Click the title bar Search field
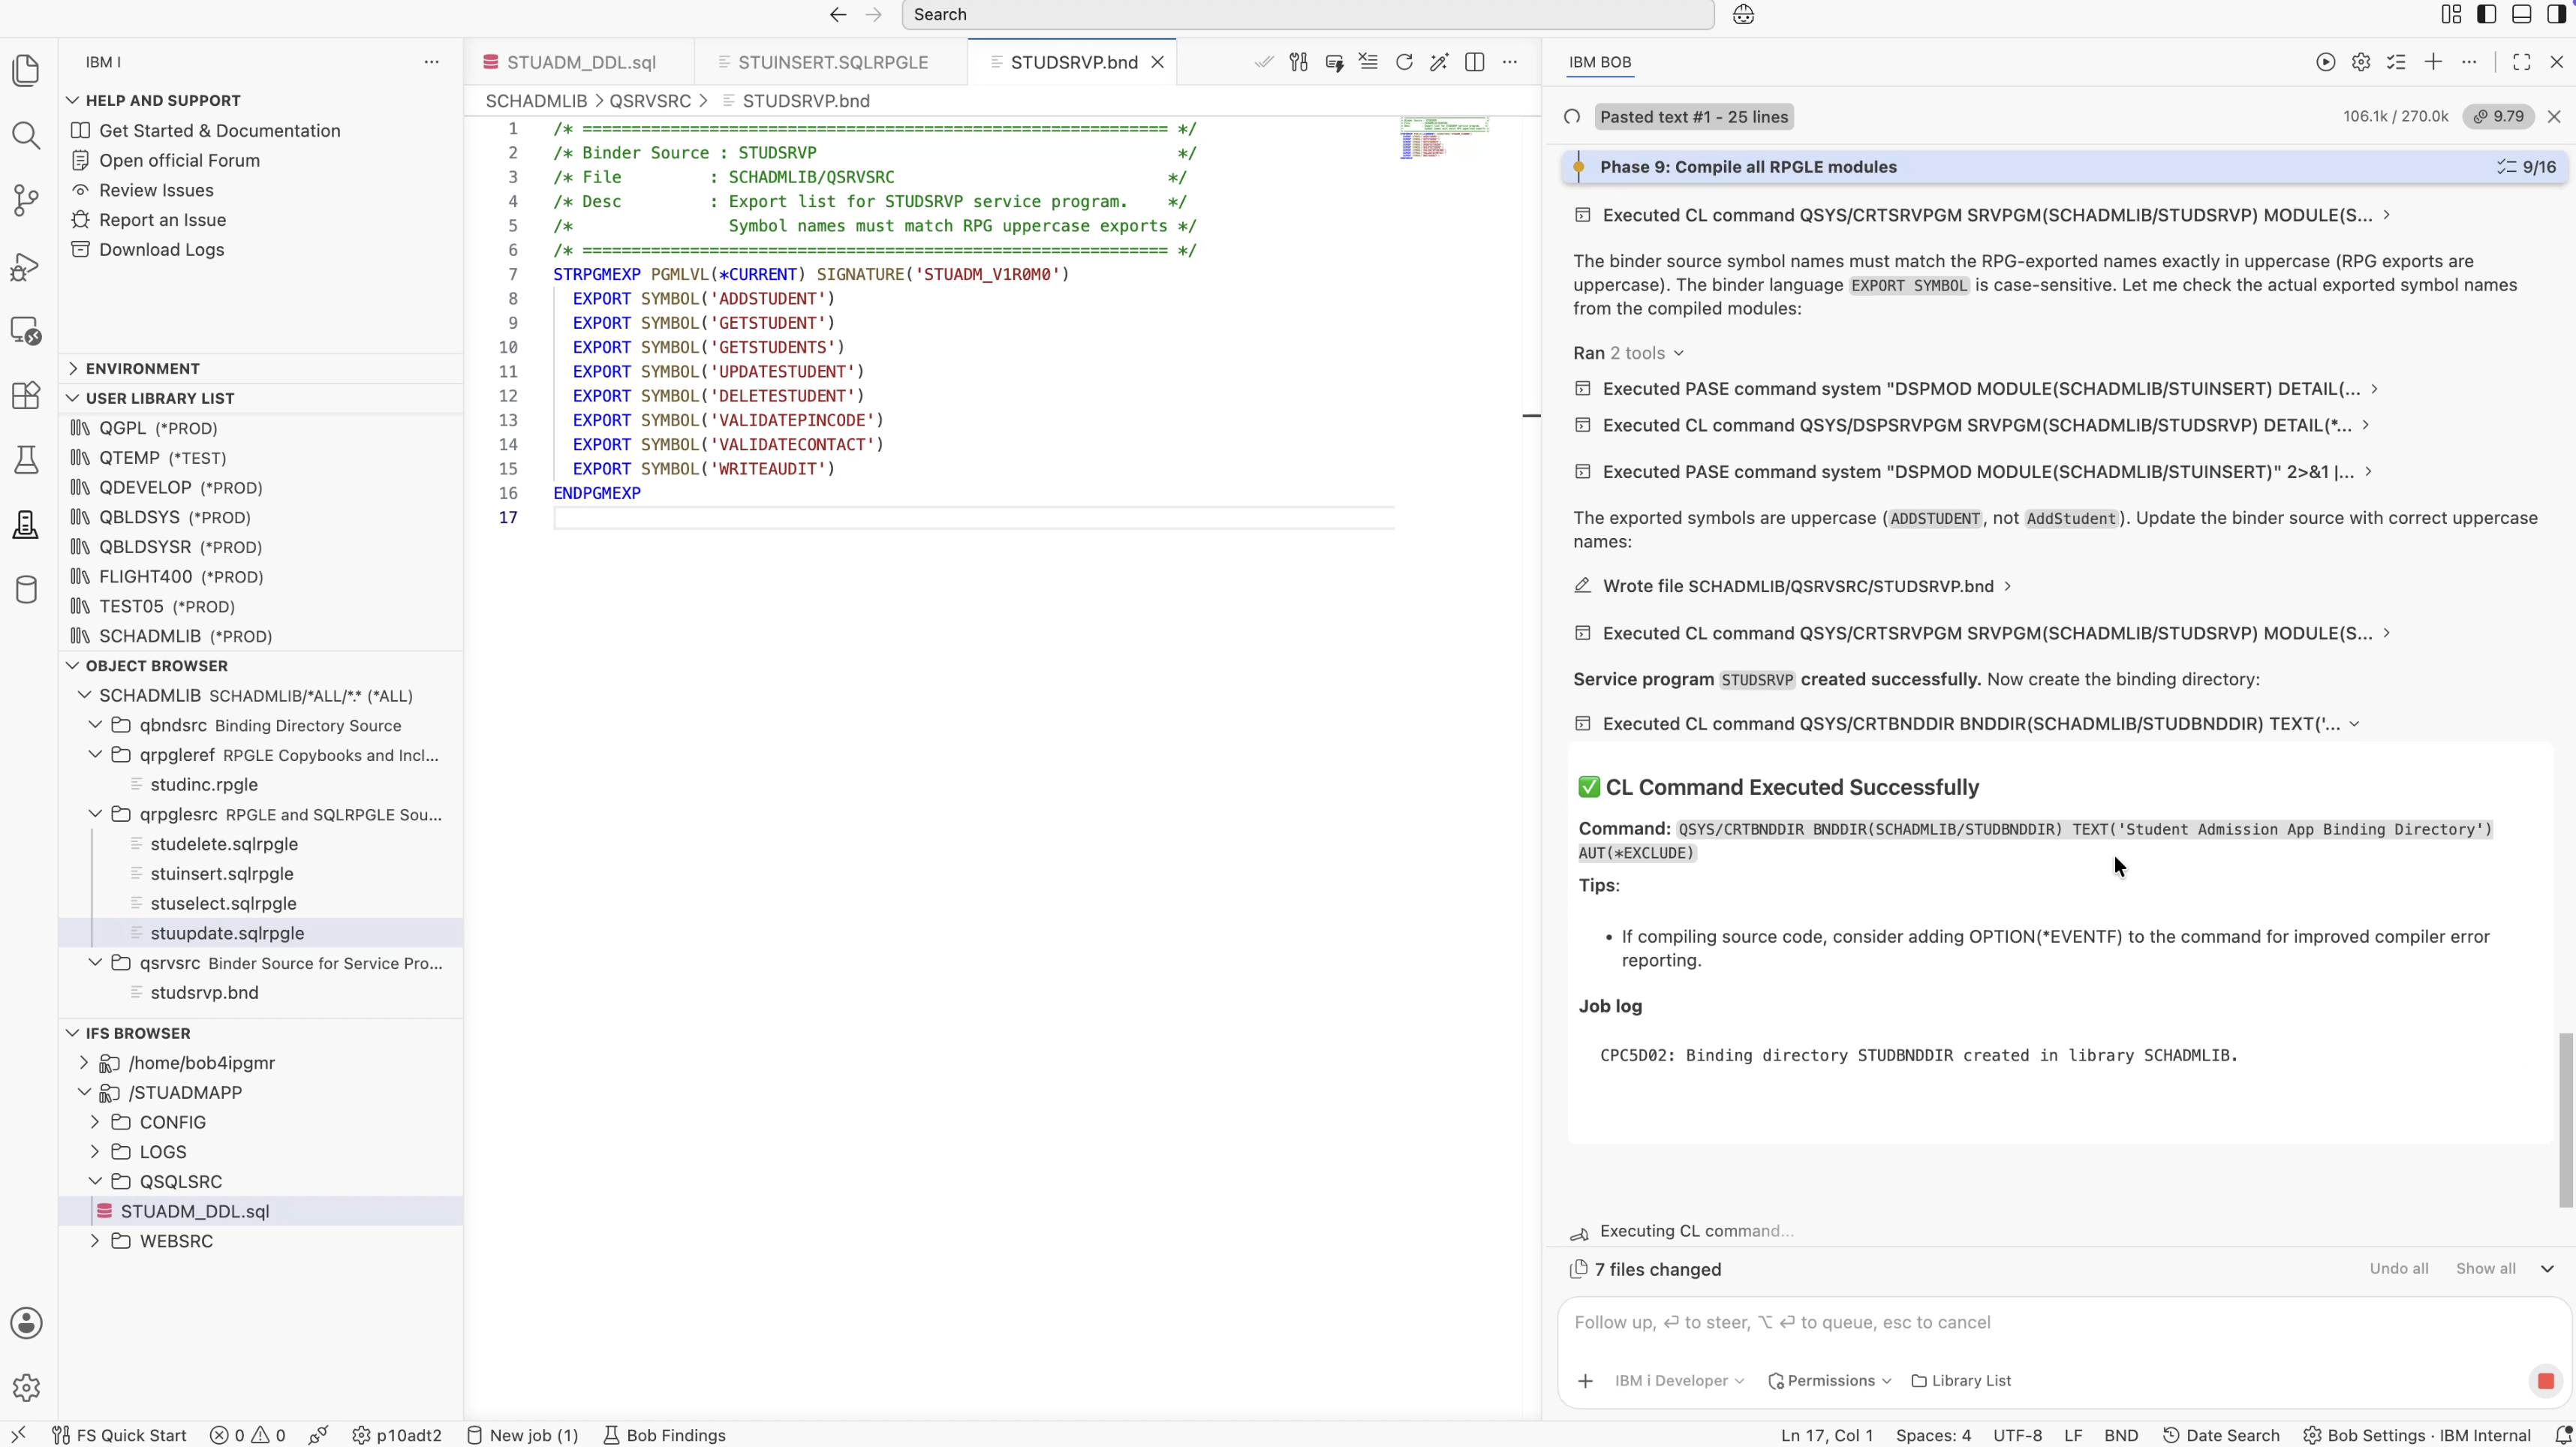The width and height of the screenshot is (2576, 1447). point(1308,15)
